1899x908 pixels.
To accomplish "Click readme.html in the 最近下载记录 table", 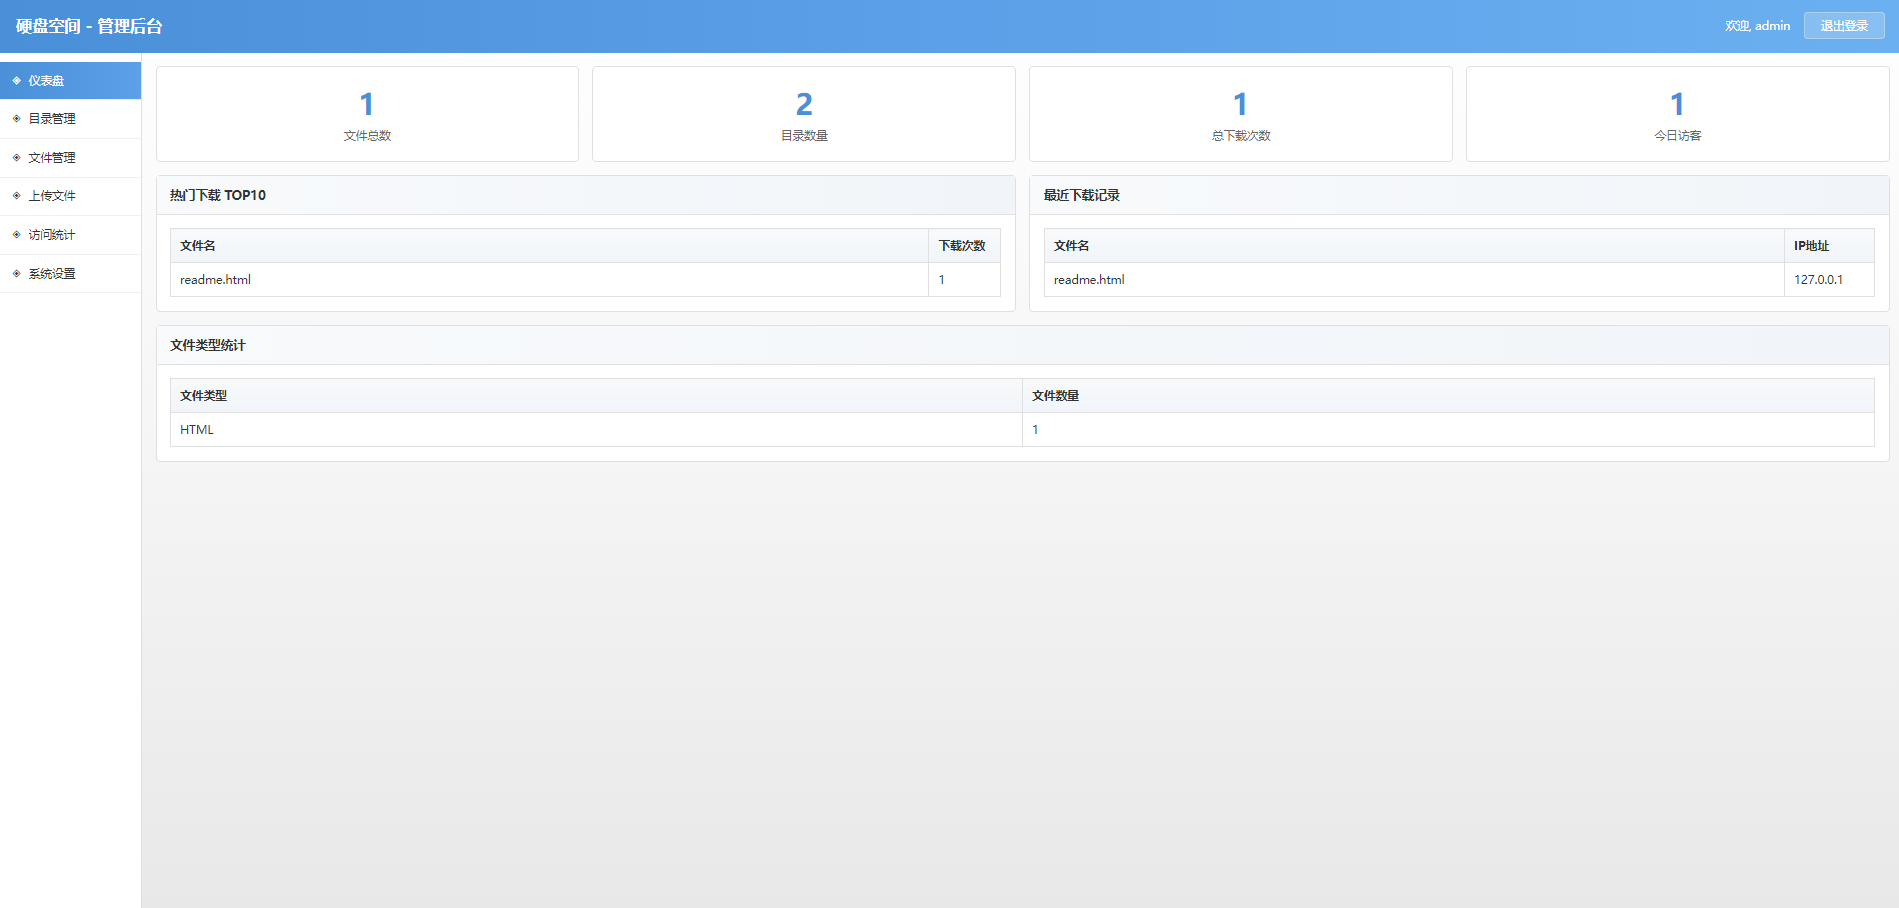I will (x=1089, y=280).
